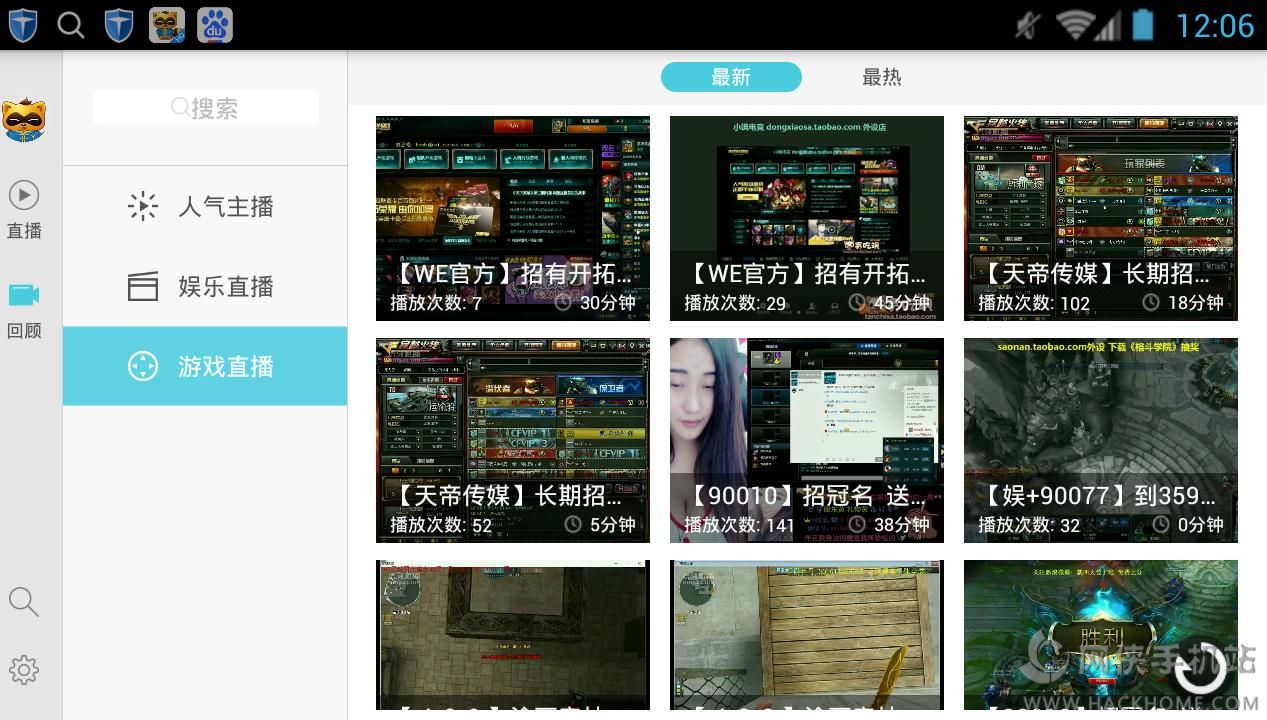Open the 直播 live play icon
The image size is (1267, 720).
pyautogui.click(x=24, y=194)
